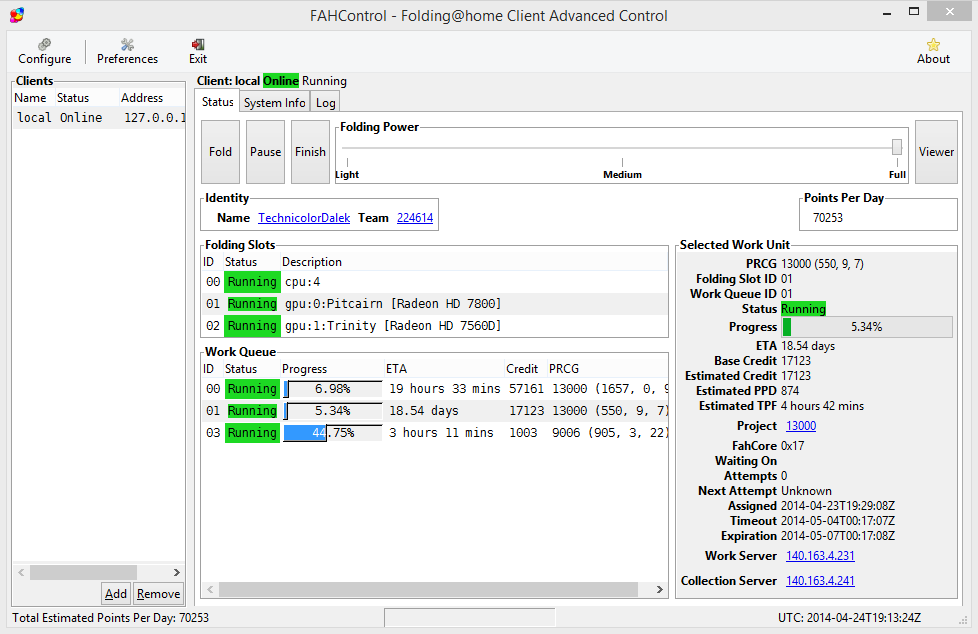Viewport: 978px width, 634px height.
Task: Click Work Queue scroll right arrow
Action: (660, 589)
